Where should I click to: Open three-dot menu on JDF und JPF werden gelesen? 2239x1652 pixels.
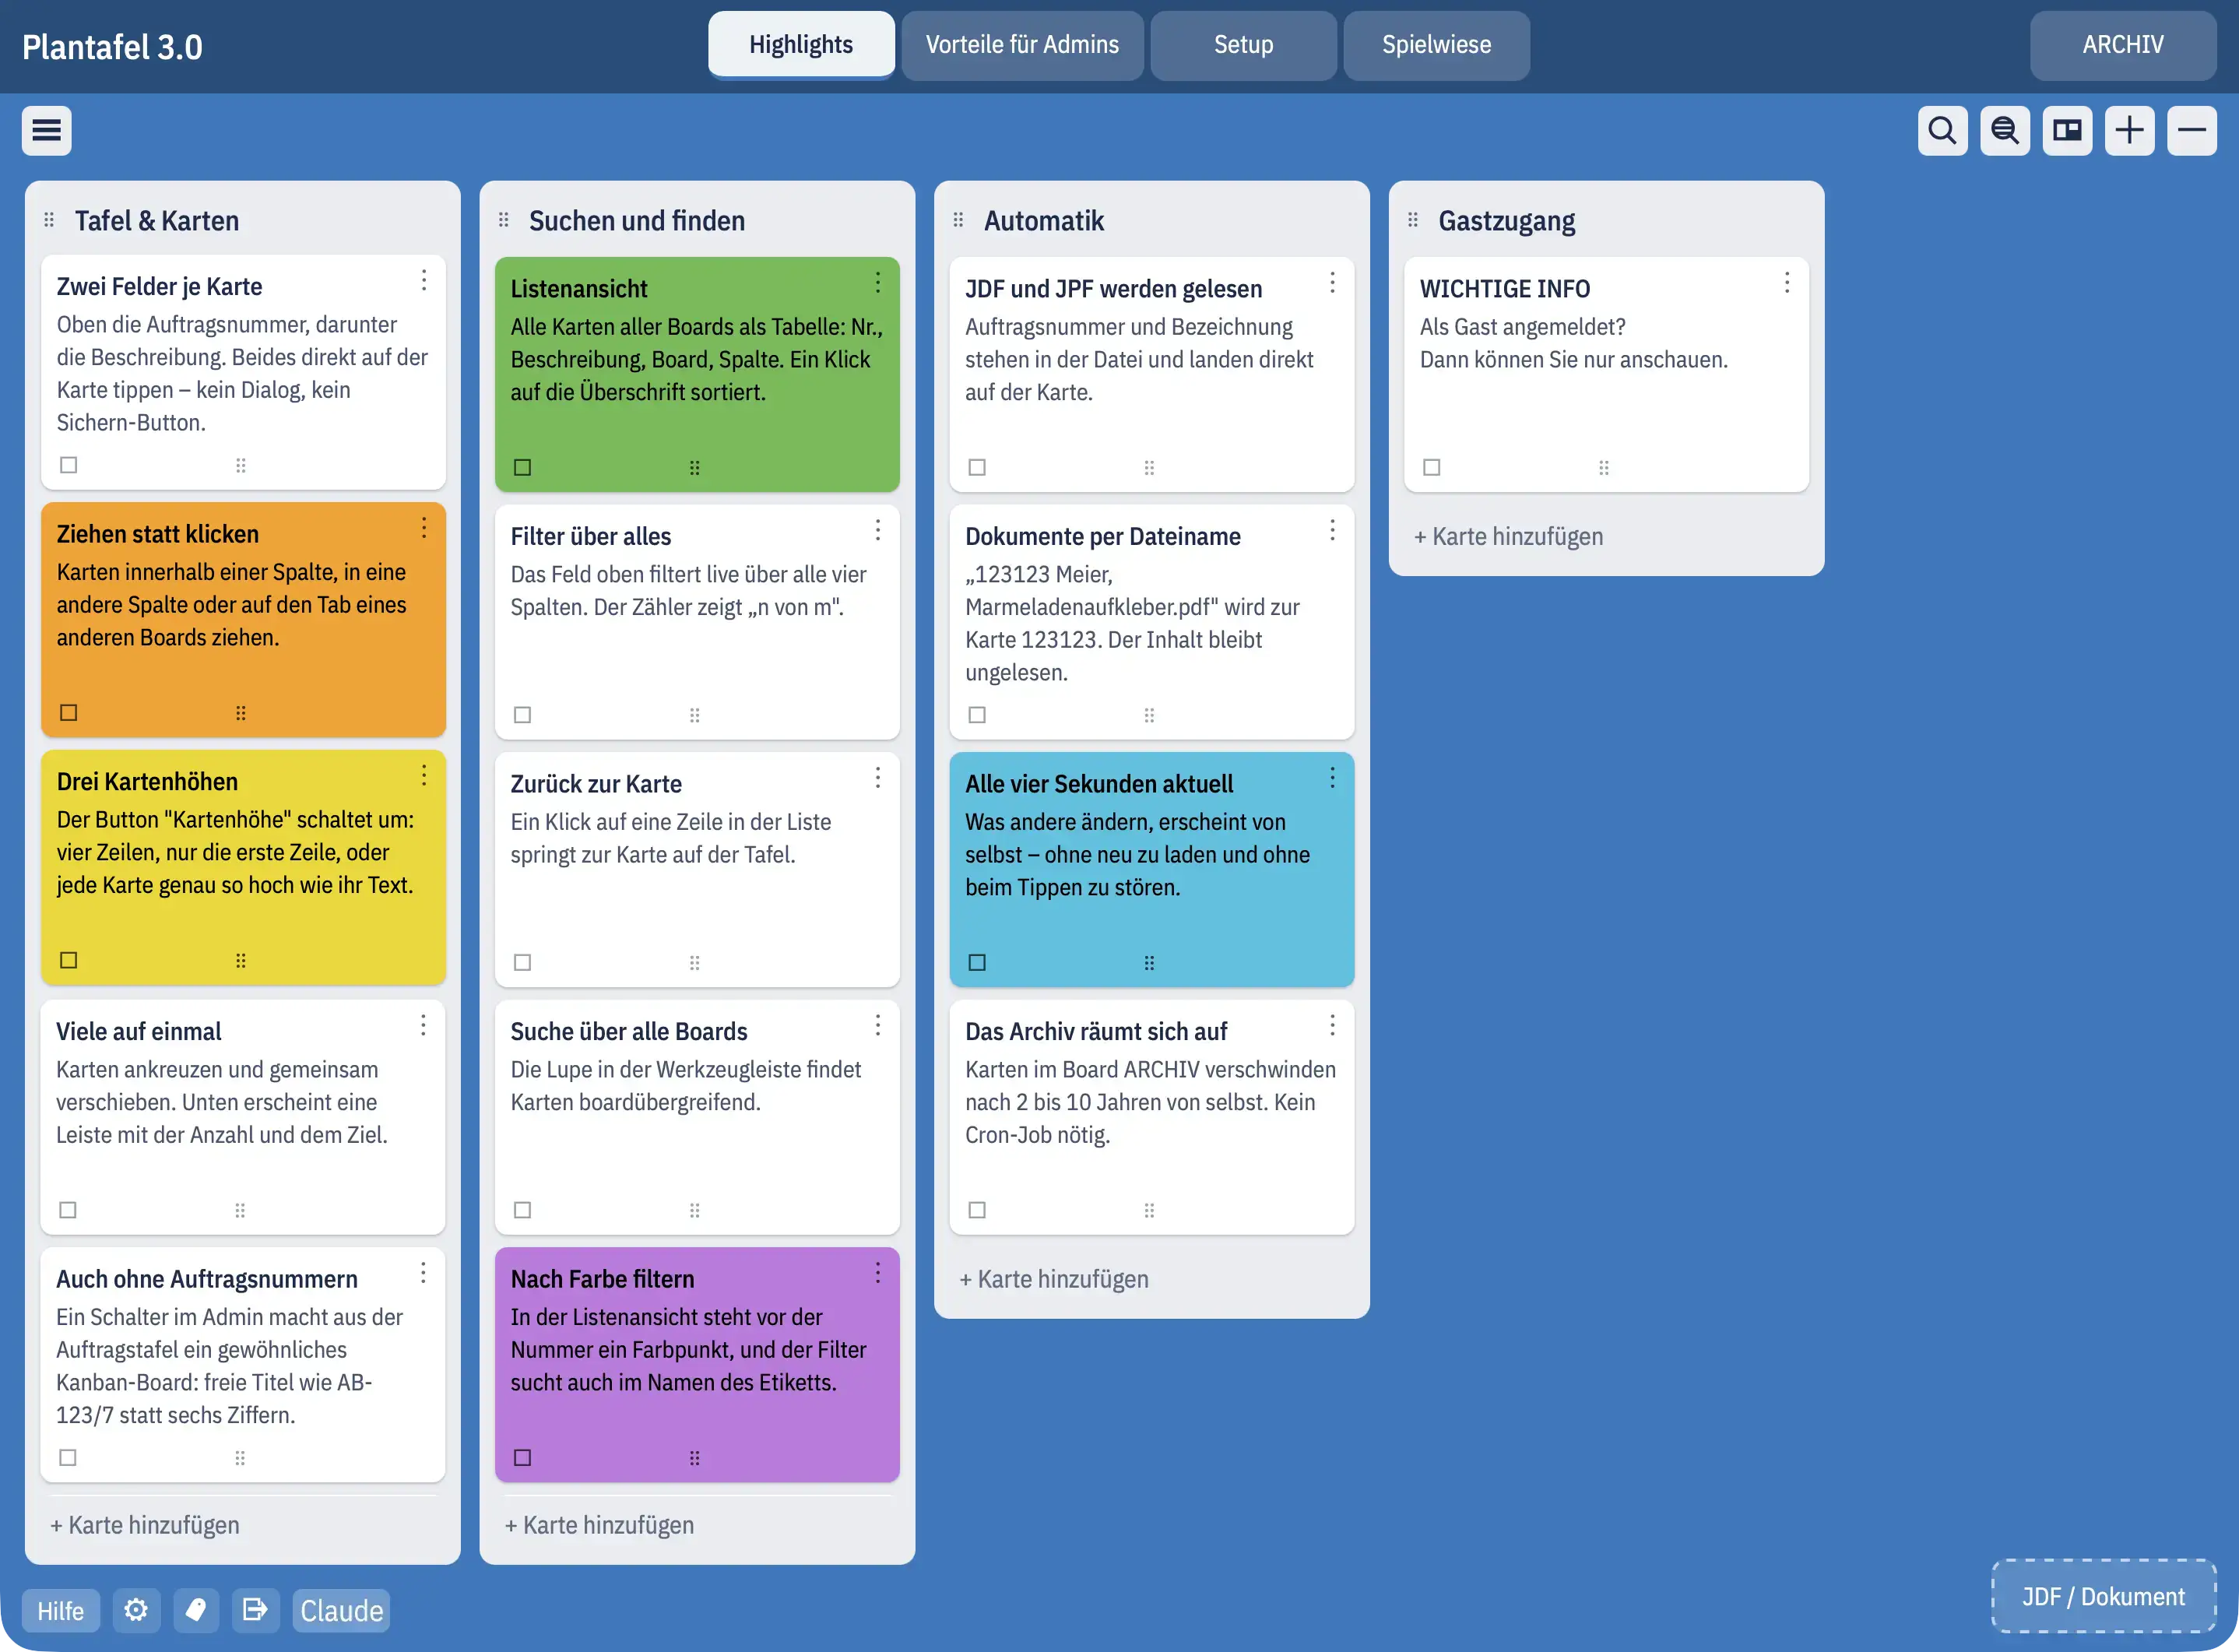1332,283
